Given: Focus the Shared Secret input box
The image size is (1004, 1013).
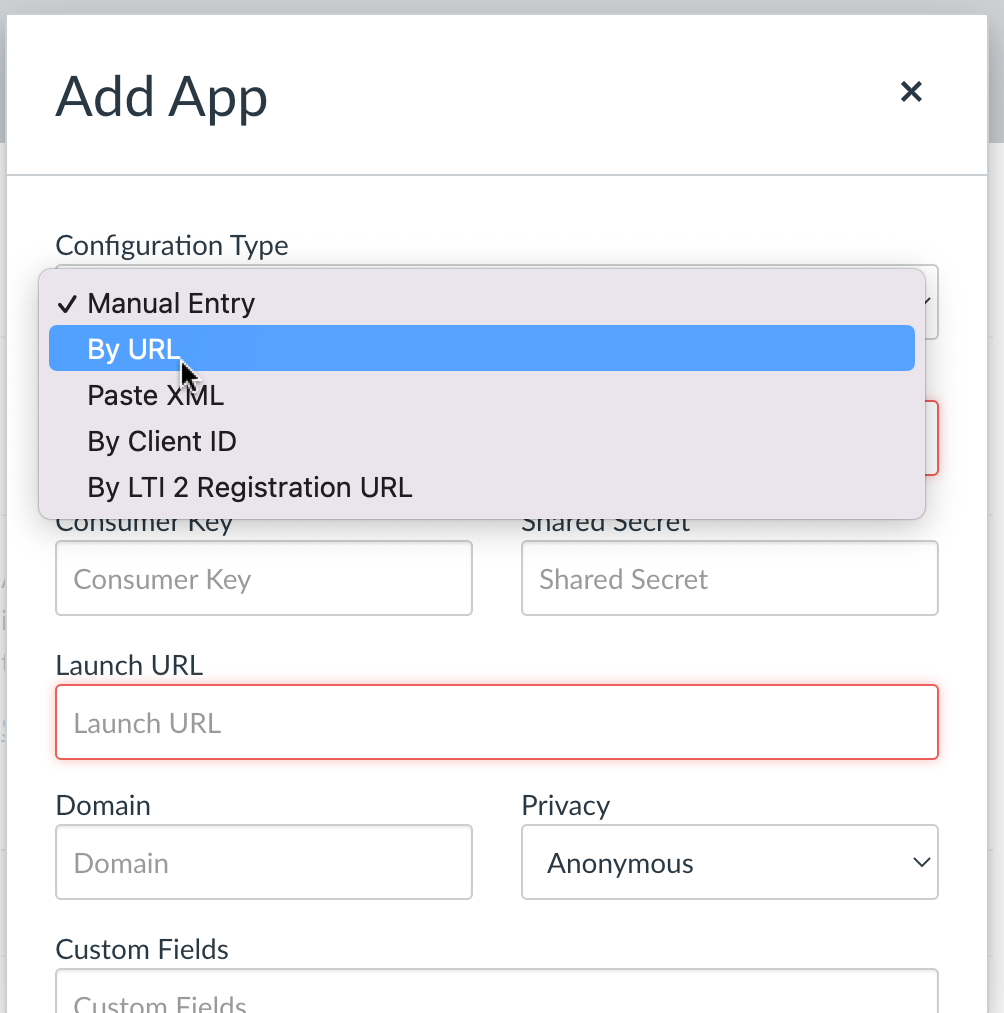Looking at the screenshot, I should [x=729, y=579].
